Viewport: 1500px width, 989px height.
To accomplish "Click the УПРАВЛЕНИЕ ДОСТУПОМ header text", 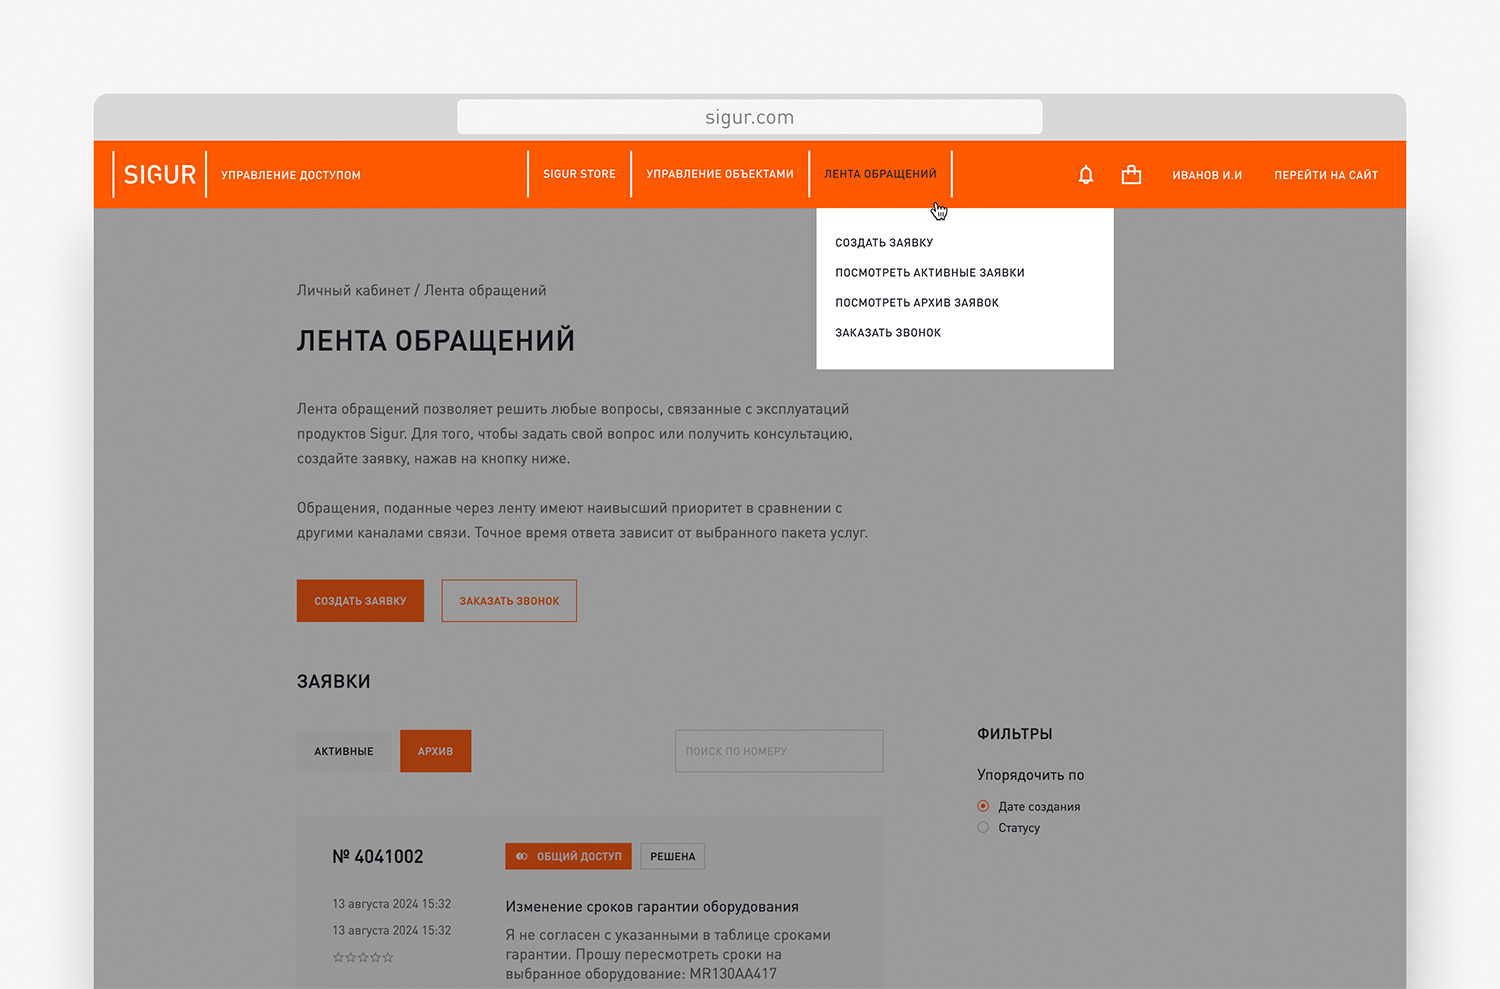I will (x=291, y=175).
